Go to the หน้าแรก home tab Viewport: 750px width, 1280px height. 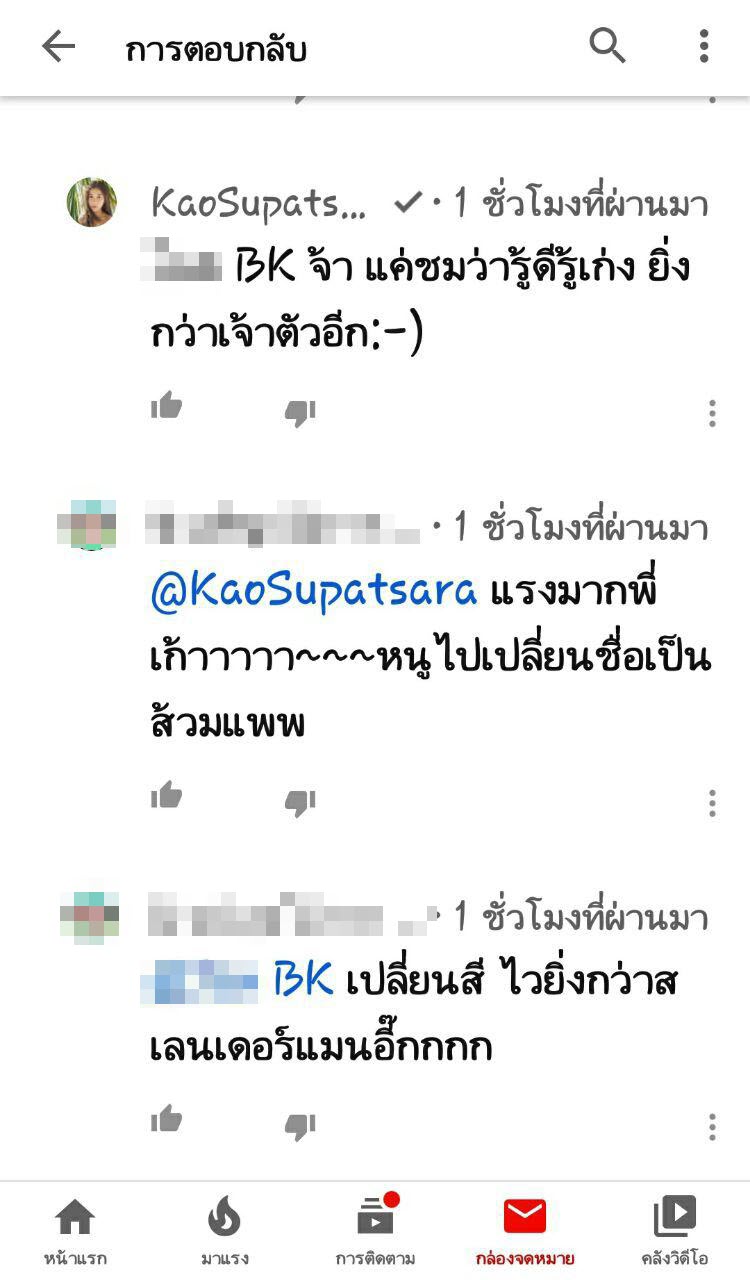[75, 1232]
